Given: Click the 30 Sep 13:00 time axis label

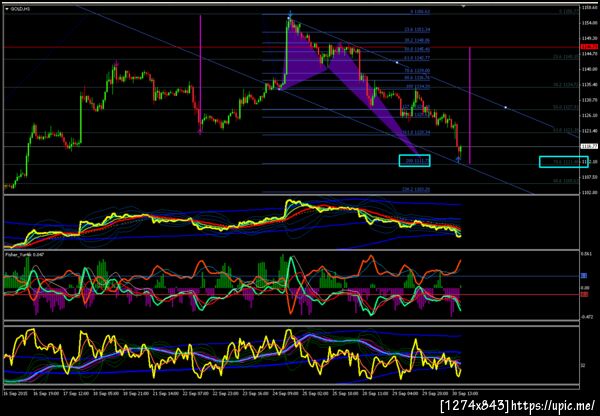Looking at the screenshot, I should pyautogui.click(x=465, y=393).
